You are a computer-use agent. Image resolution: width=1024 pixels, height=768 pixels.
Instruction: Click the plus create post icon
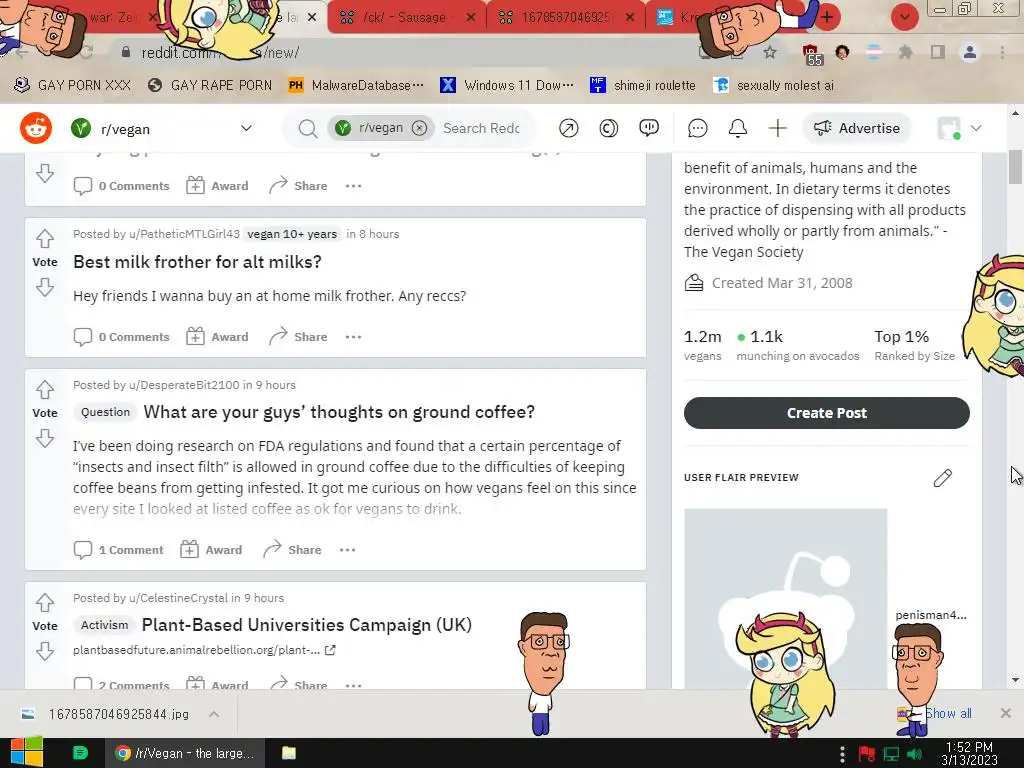(x=777, y=128)
